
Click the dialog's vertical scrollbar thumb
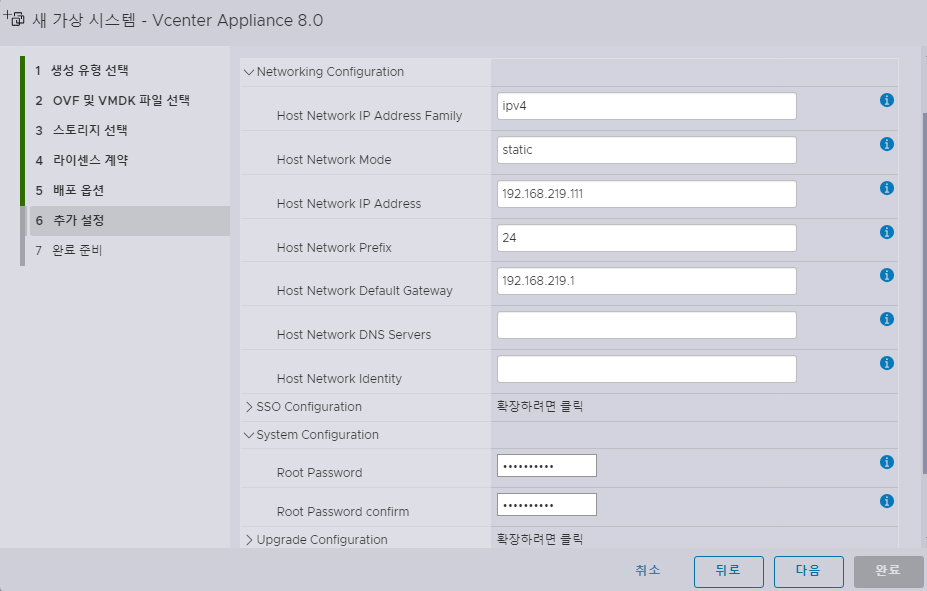[x=924, y=293]
